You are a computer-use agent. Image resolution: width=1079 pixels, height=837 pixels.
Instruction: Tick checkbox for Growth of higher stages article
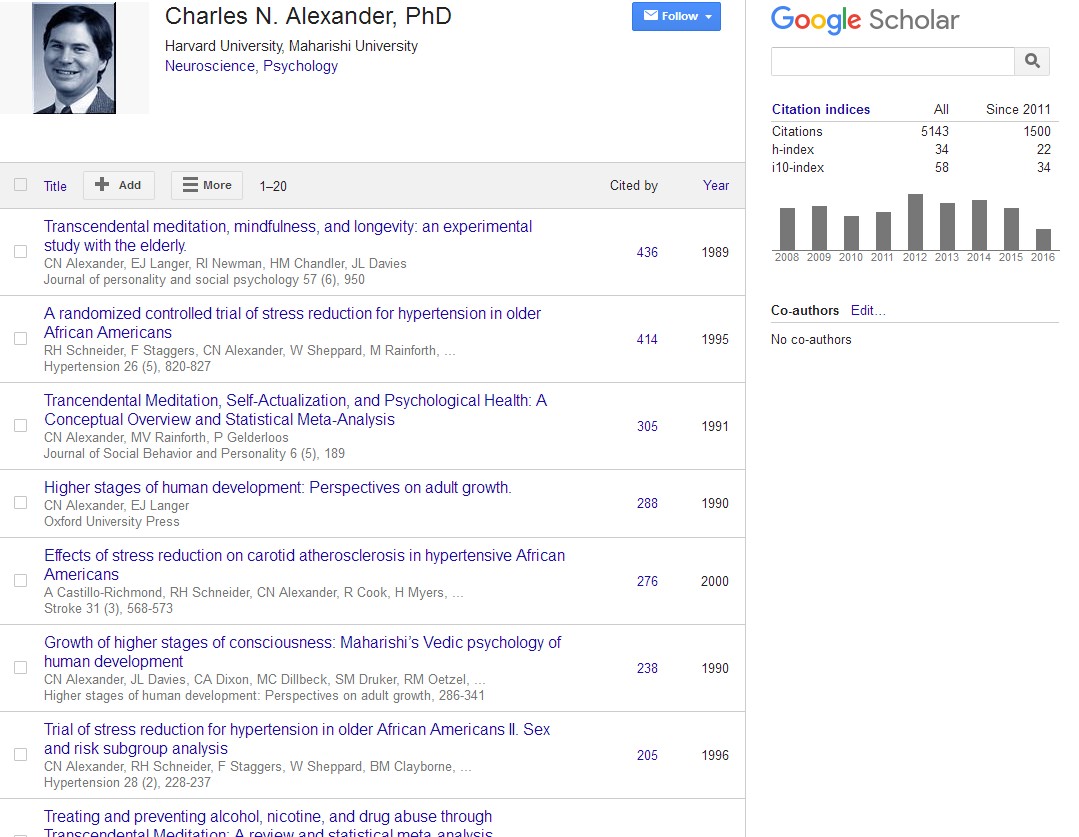(21, 668)
